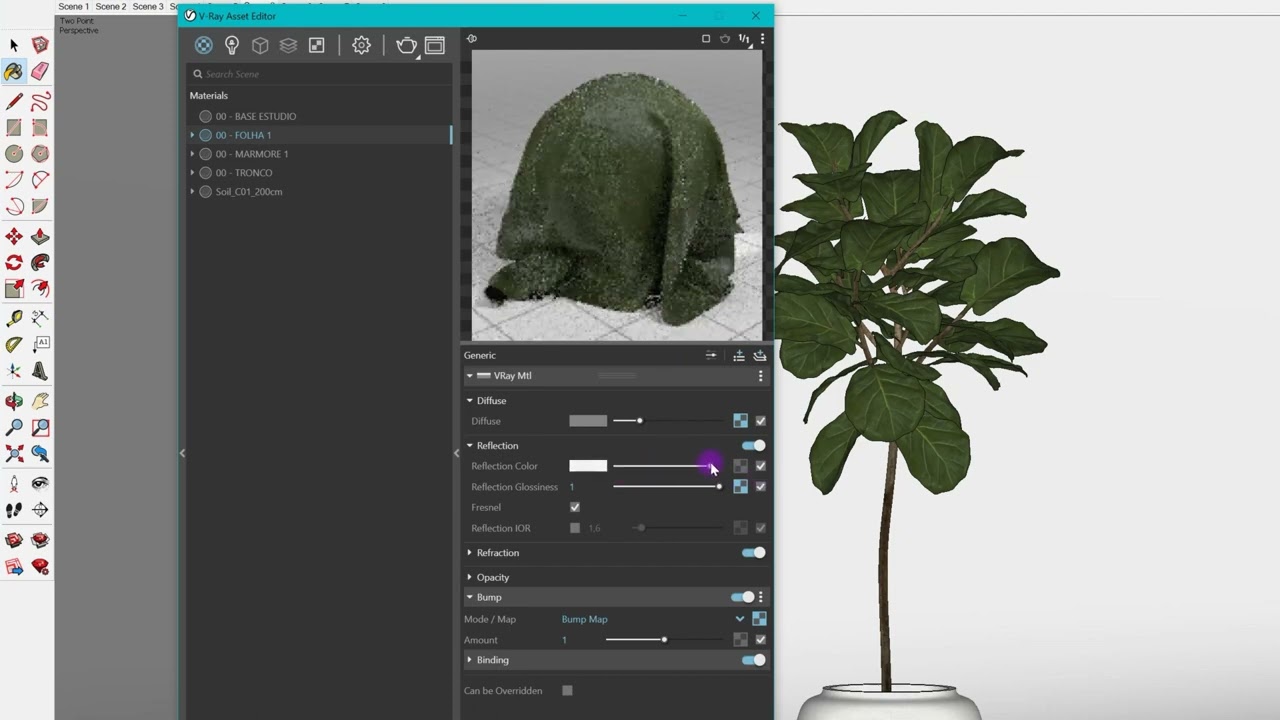Select the Look Around eye tool
The width and height of the screenshot is (1280, 720).
point(40,483)
